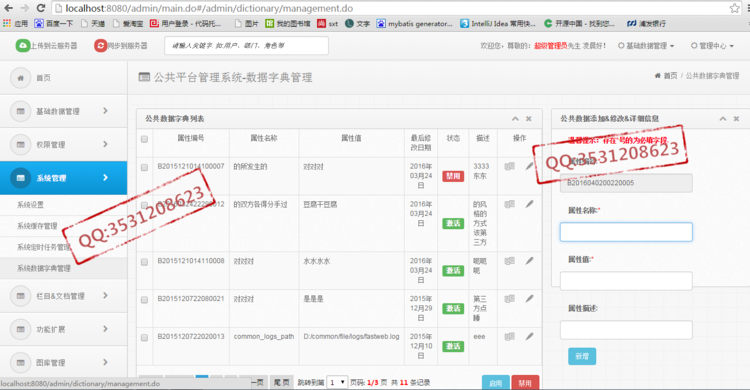Open details icon for row B2015120722080021
750x390 pixels.
pyautogui.click(x=509, y=299)
